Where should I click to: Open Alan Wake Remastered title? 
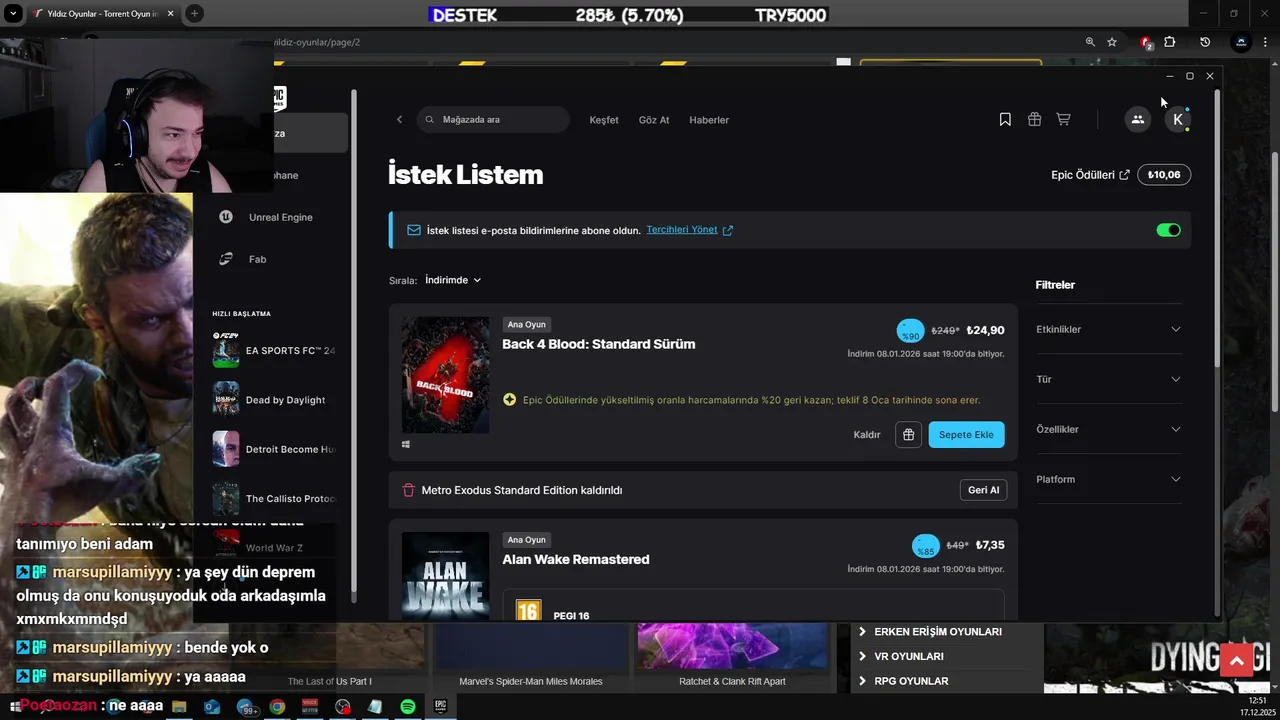[576, 559]
